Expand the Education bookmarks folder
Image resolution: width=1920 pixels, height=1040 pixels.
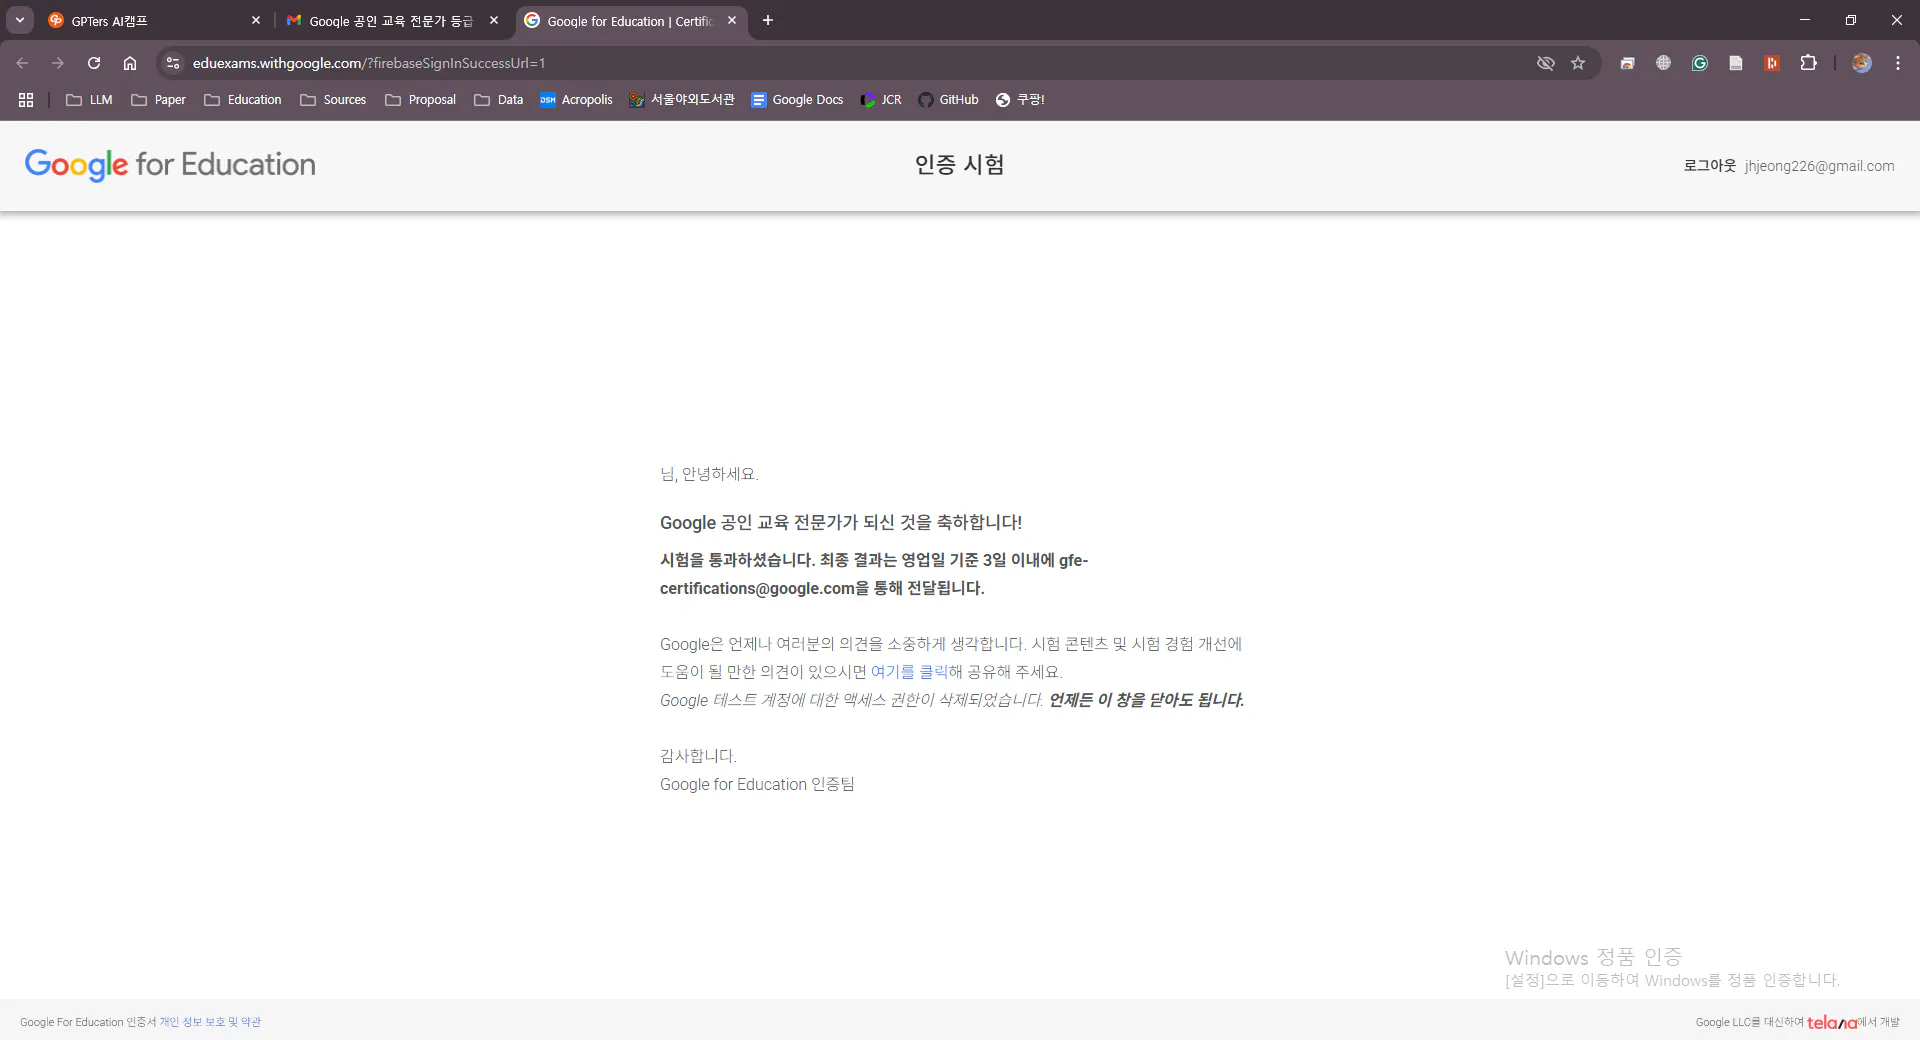[242, 100]
